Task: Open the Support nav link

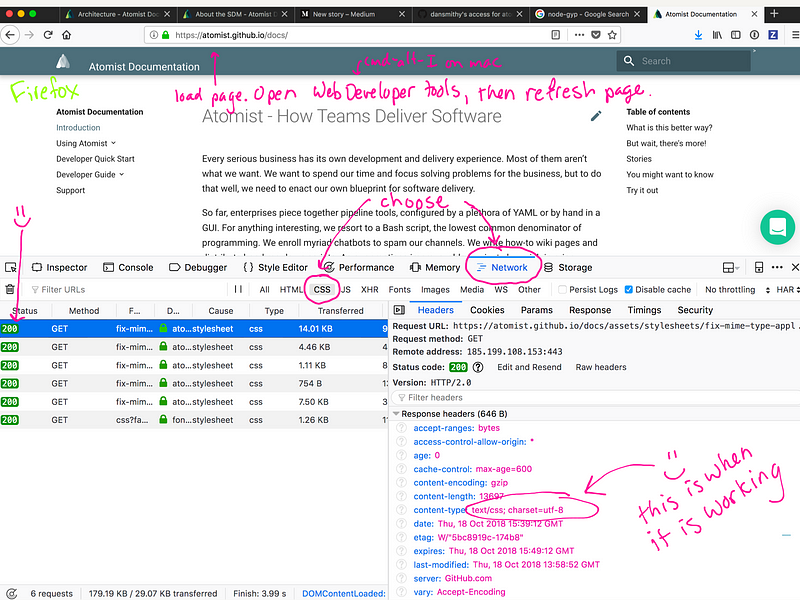Action: coord(70,190)
